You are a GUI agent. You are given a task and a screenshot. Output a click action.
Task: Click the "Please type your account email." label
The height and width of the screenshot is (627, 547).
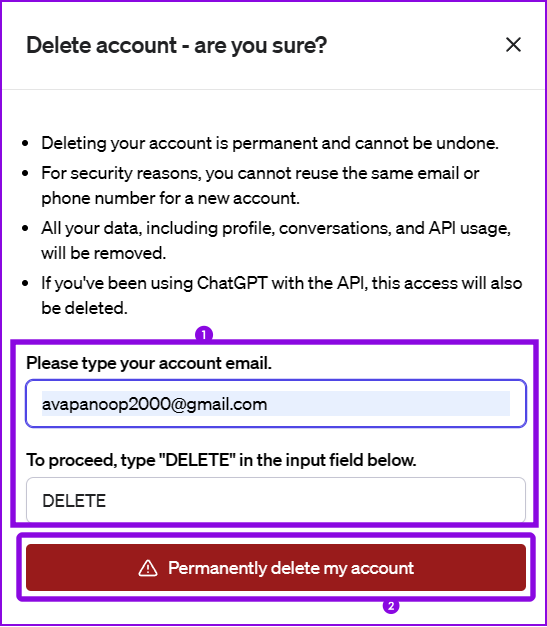tap(149, 363)
